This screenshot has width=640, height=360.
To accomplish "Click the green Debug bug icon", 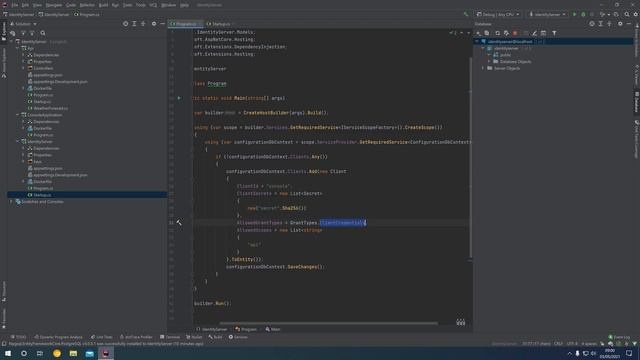I will click(583, 14).
